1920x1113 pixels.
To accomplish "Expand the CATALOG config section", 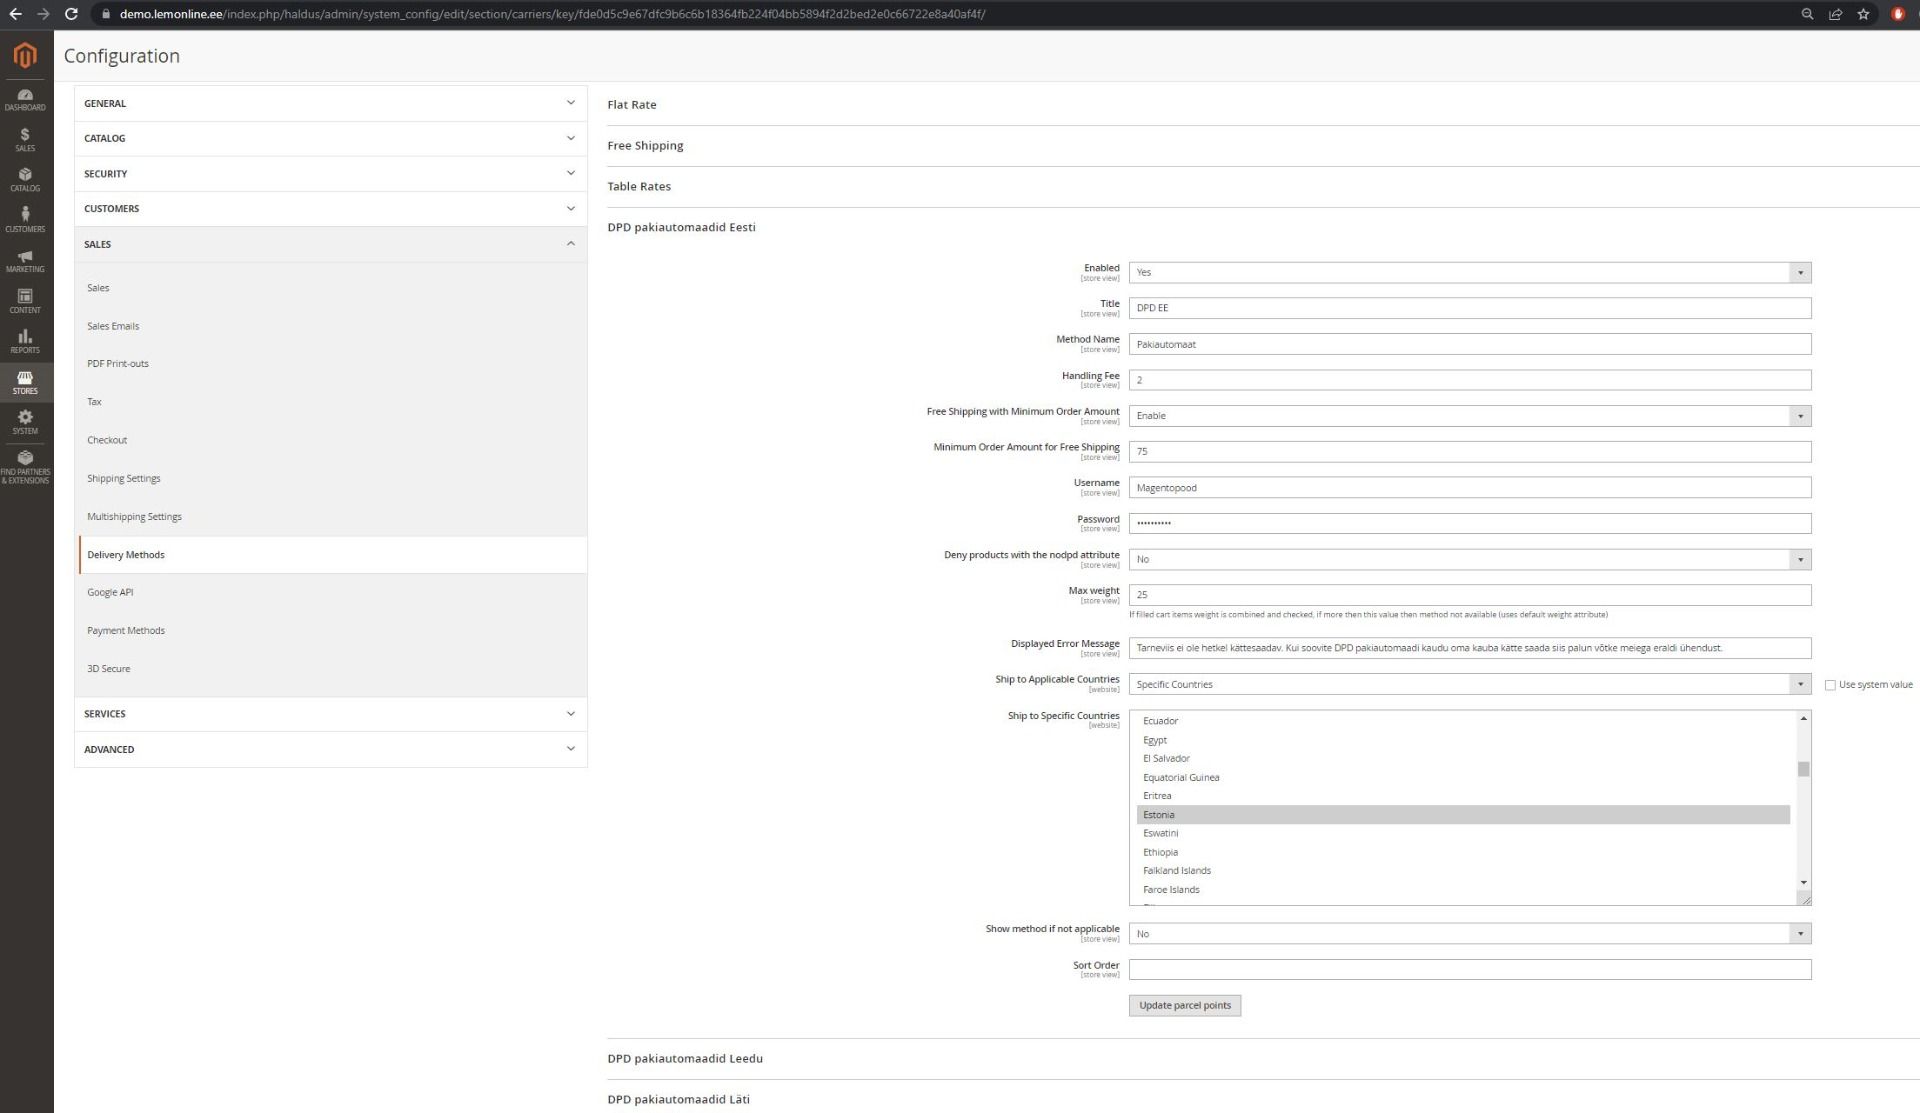I will tap(330, 138).
